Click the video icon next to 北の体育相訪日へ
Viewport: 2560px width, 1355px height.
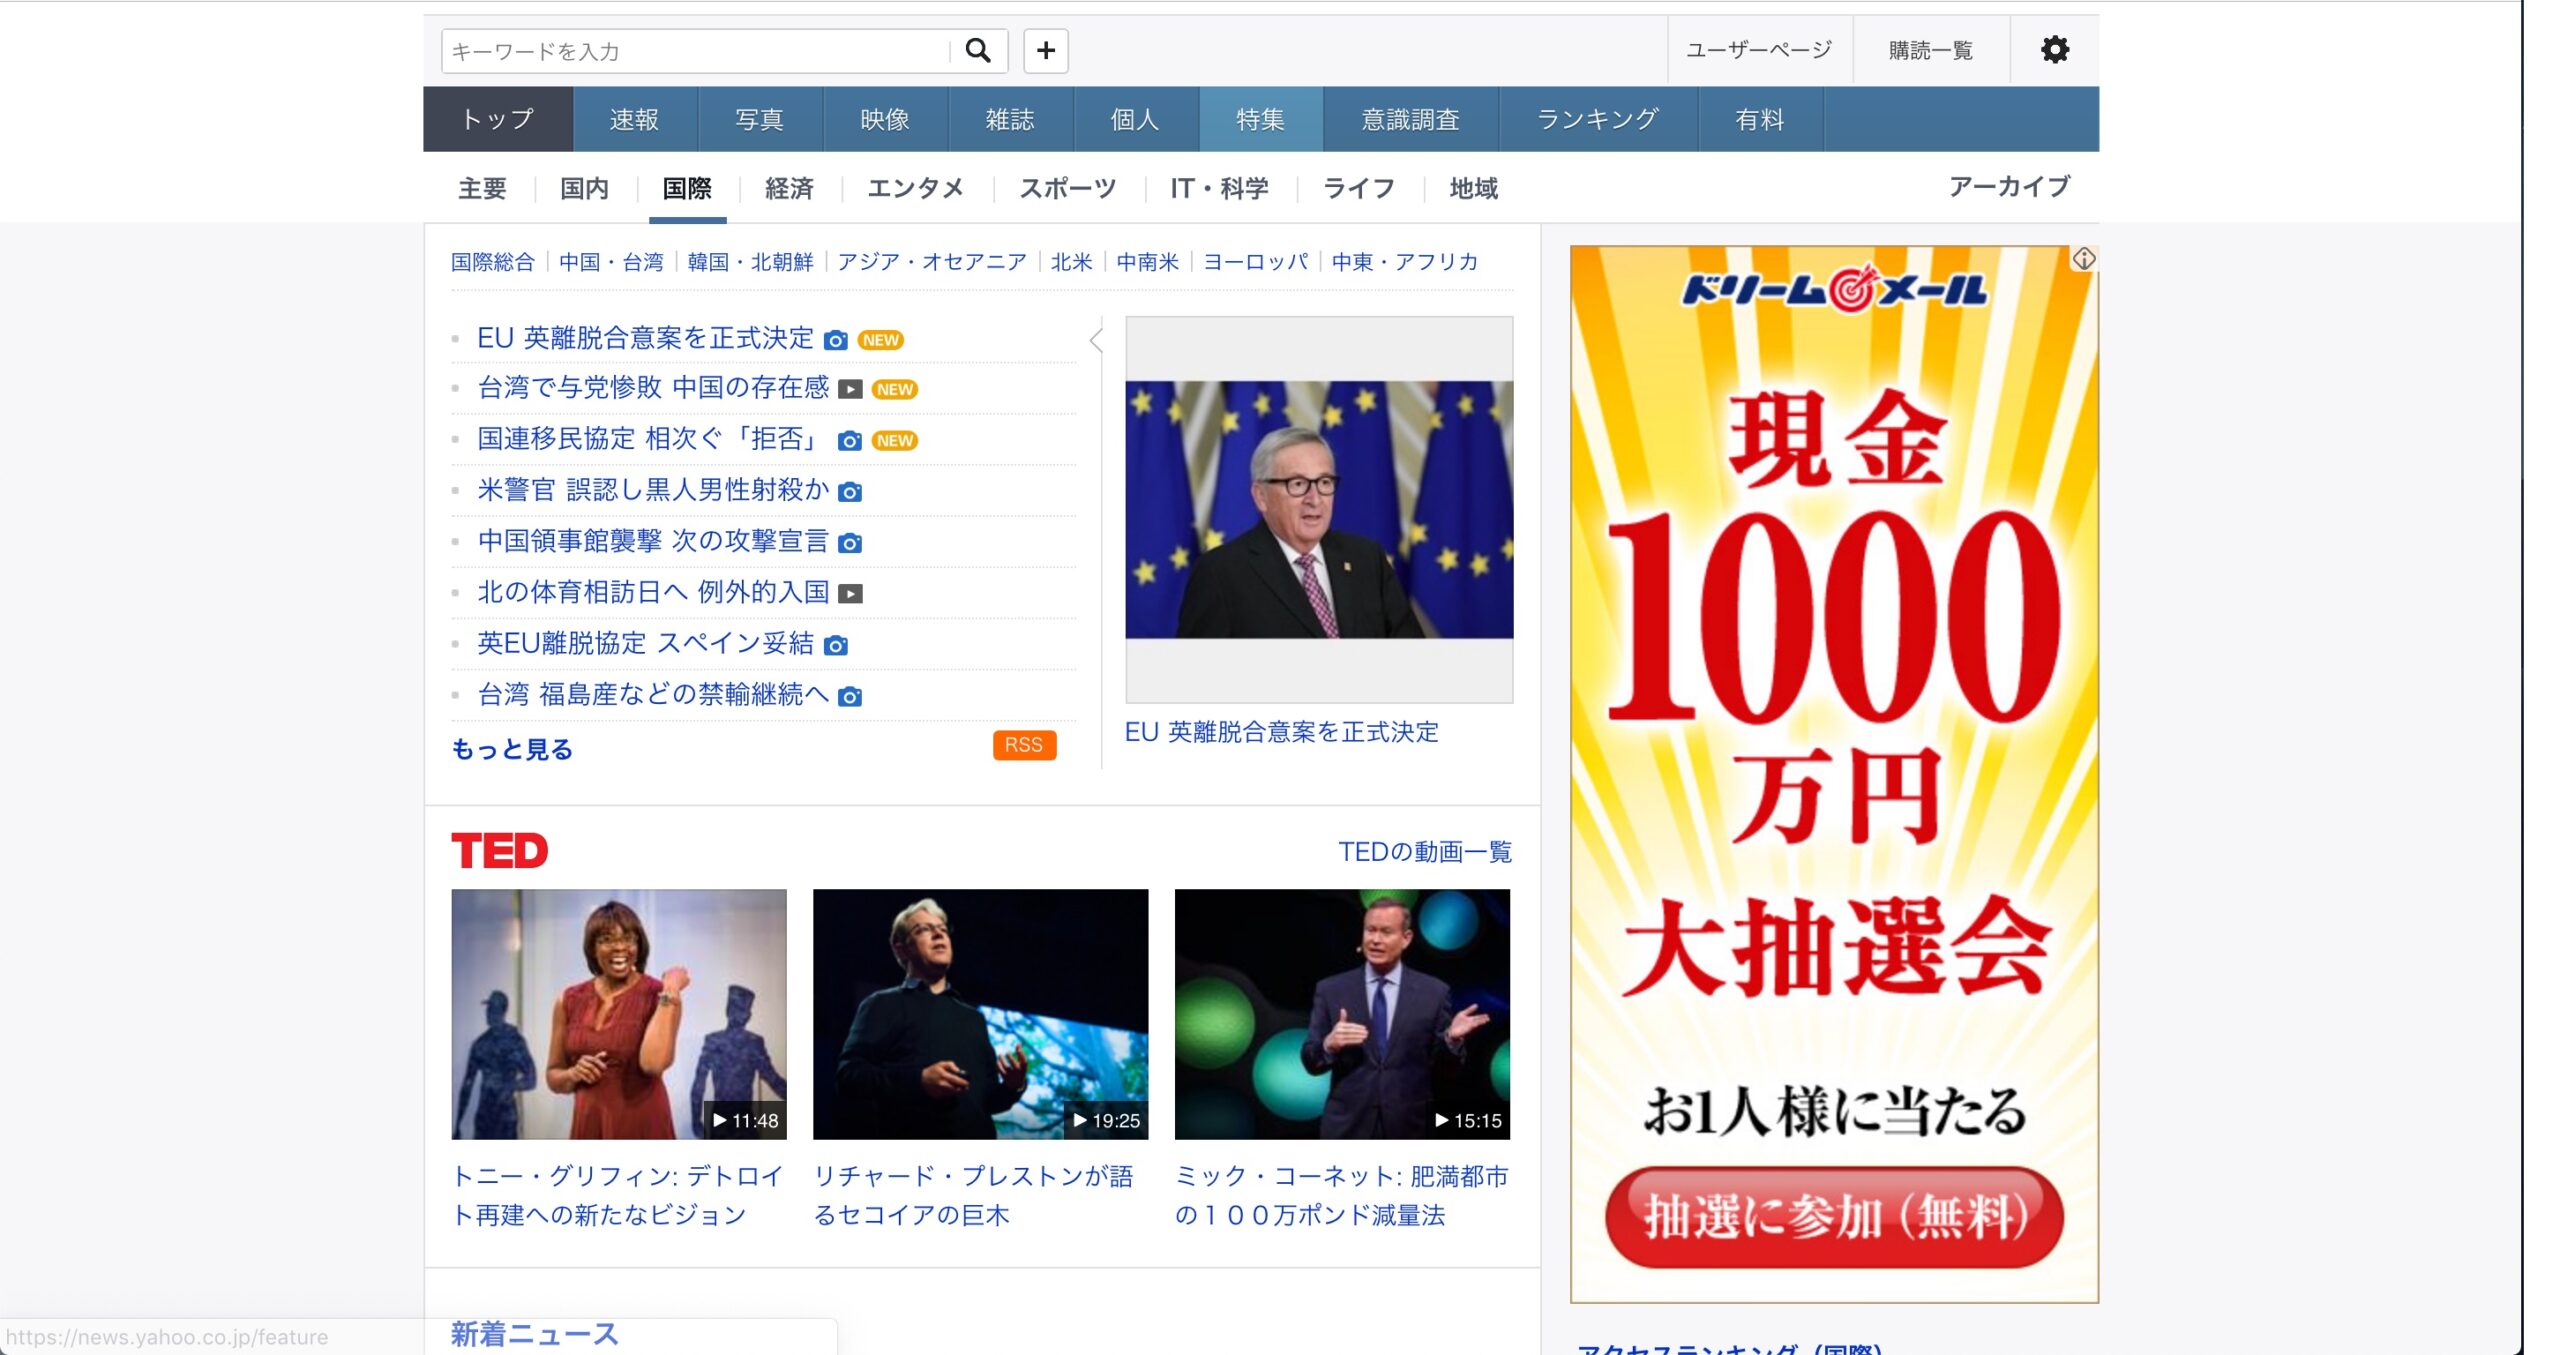point(850,594)
